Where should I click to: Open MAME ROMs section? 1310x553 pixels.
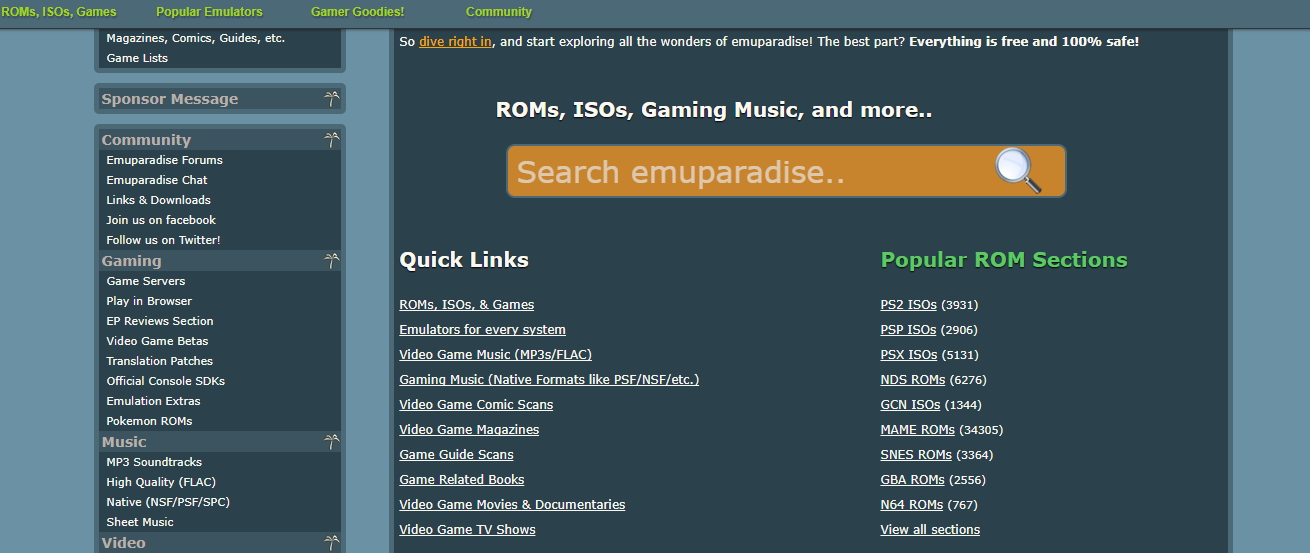click(917, 430)
